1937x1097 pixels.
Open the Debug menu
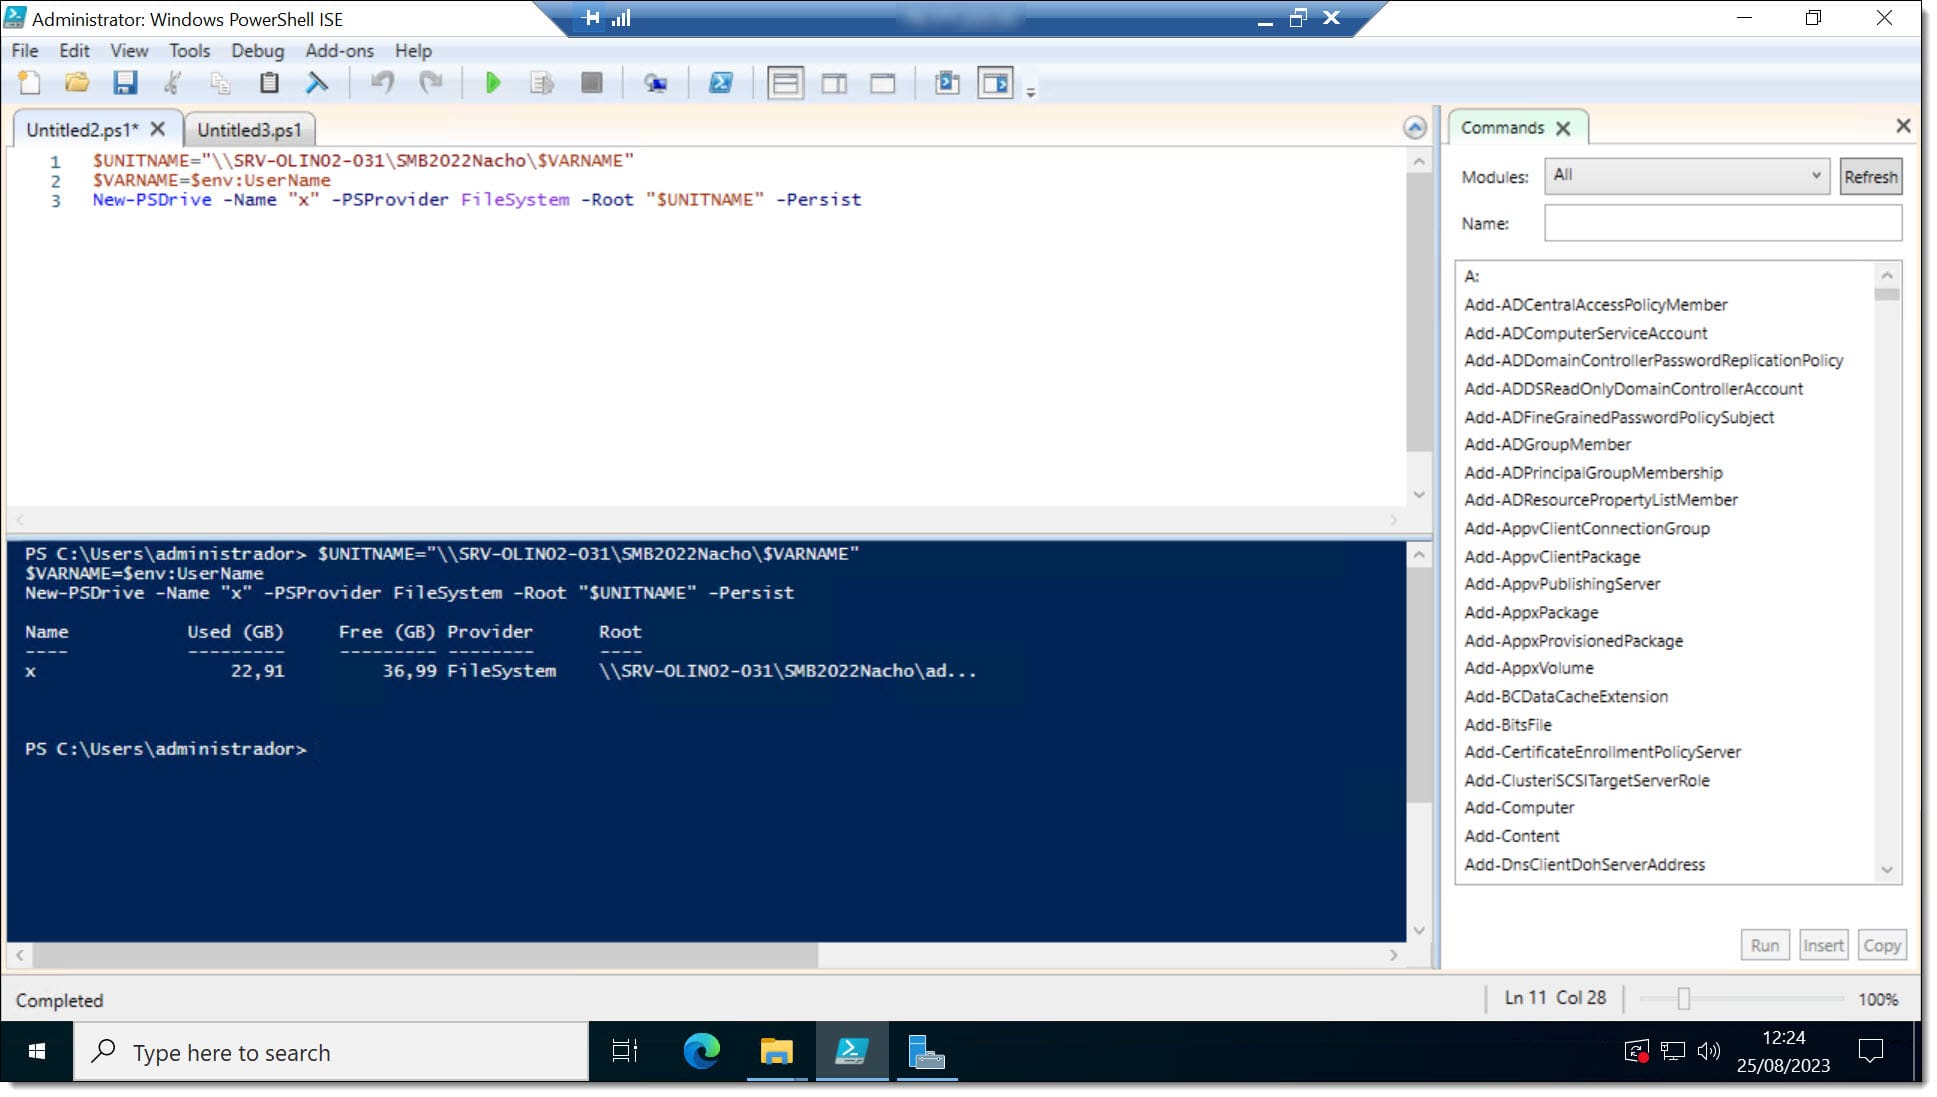(257, 51)
